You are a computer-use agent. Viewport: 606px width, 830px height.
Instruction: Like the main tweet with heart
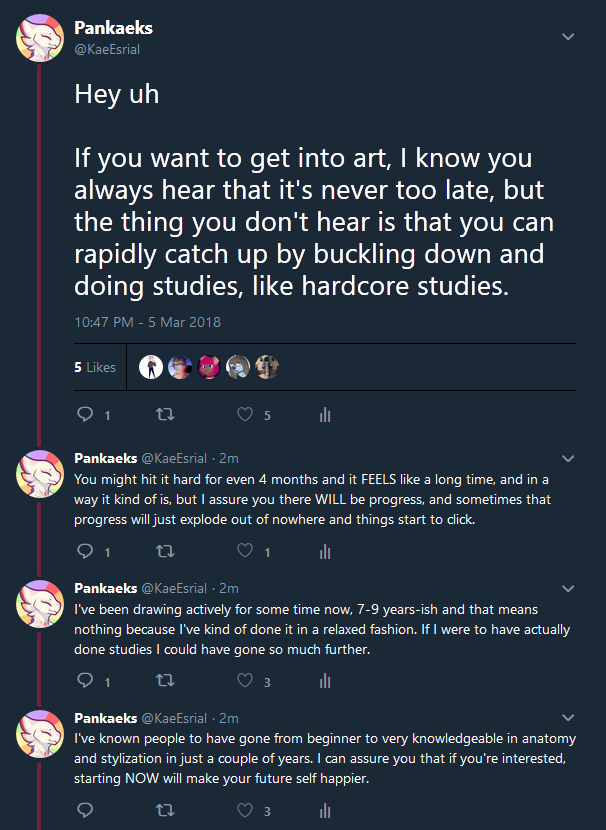pos(245,415)
